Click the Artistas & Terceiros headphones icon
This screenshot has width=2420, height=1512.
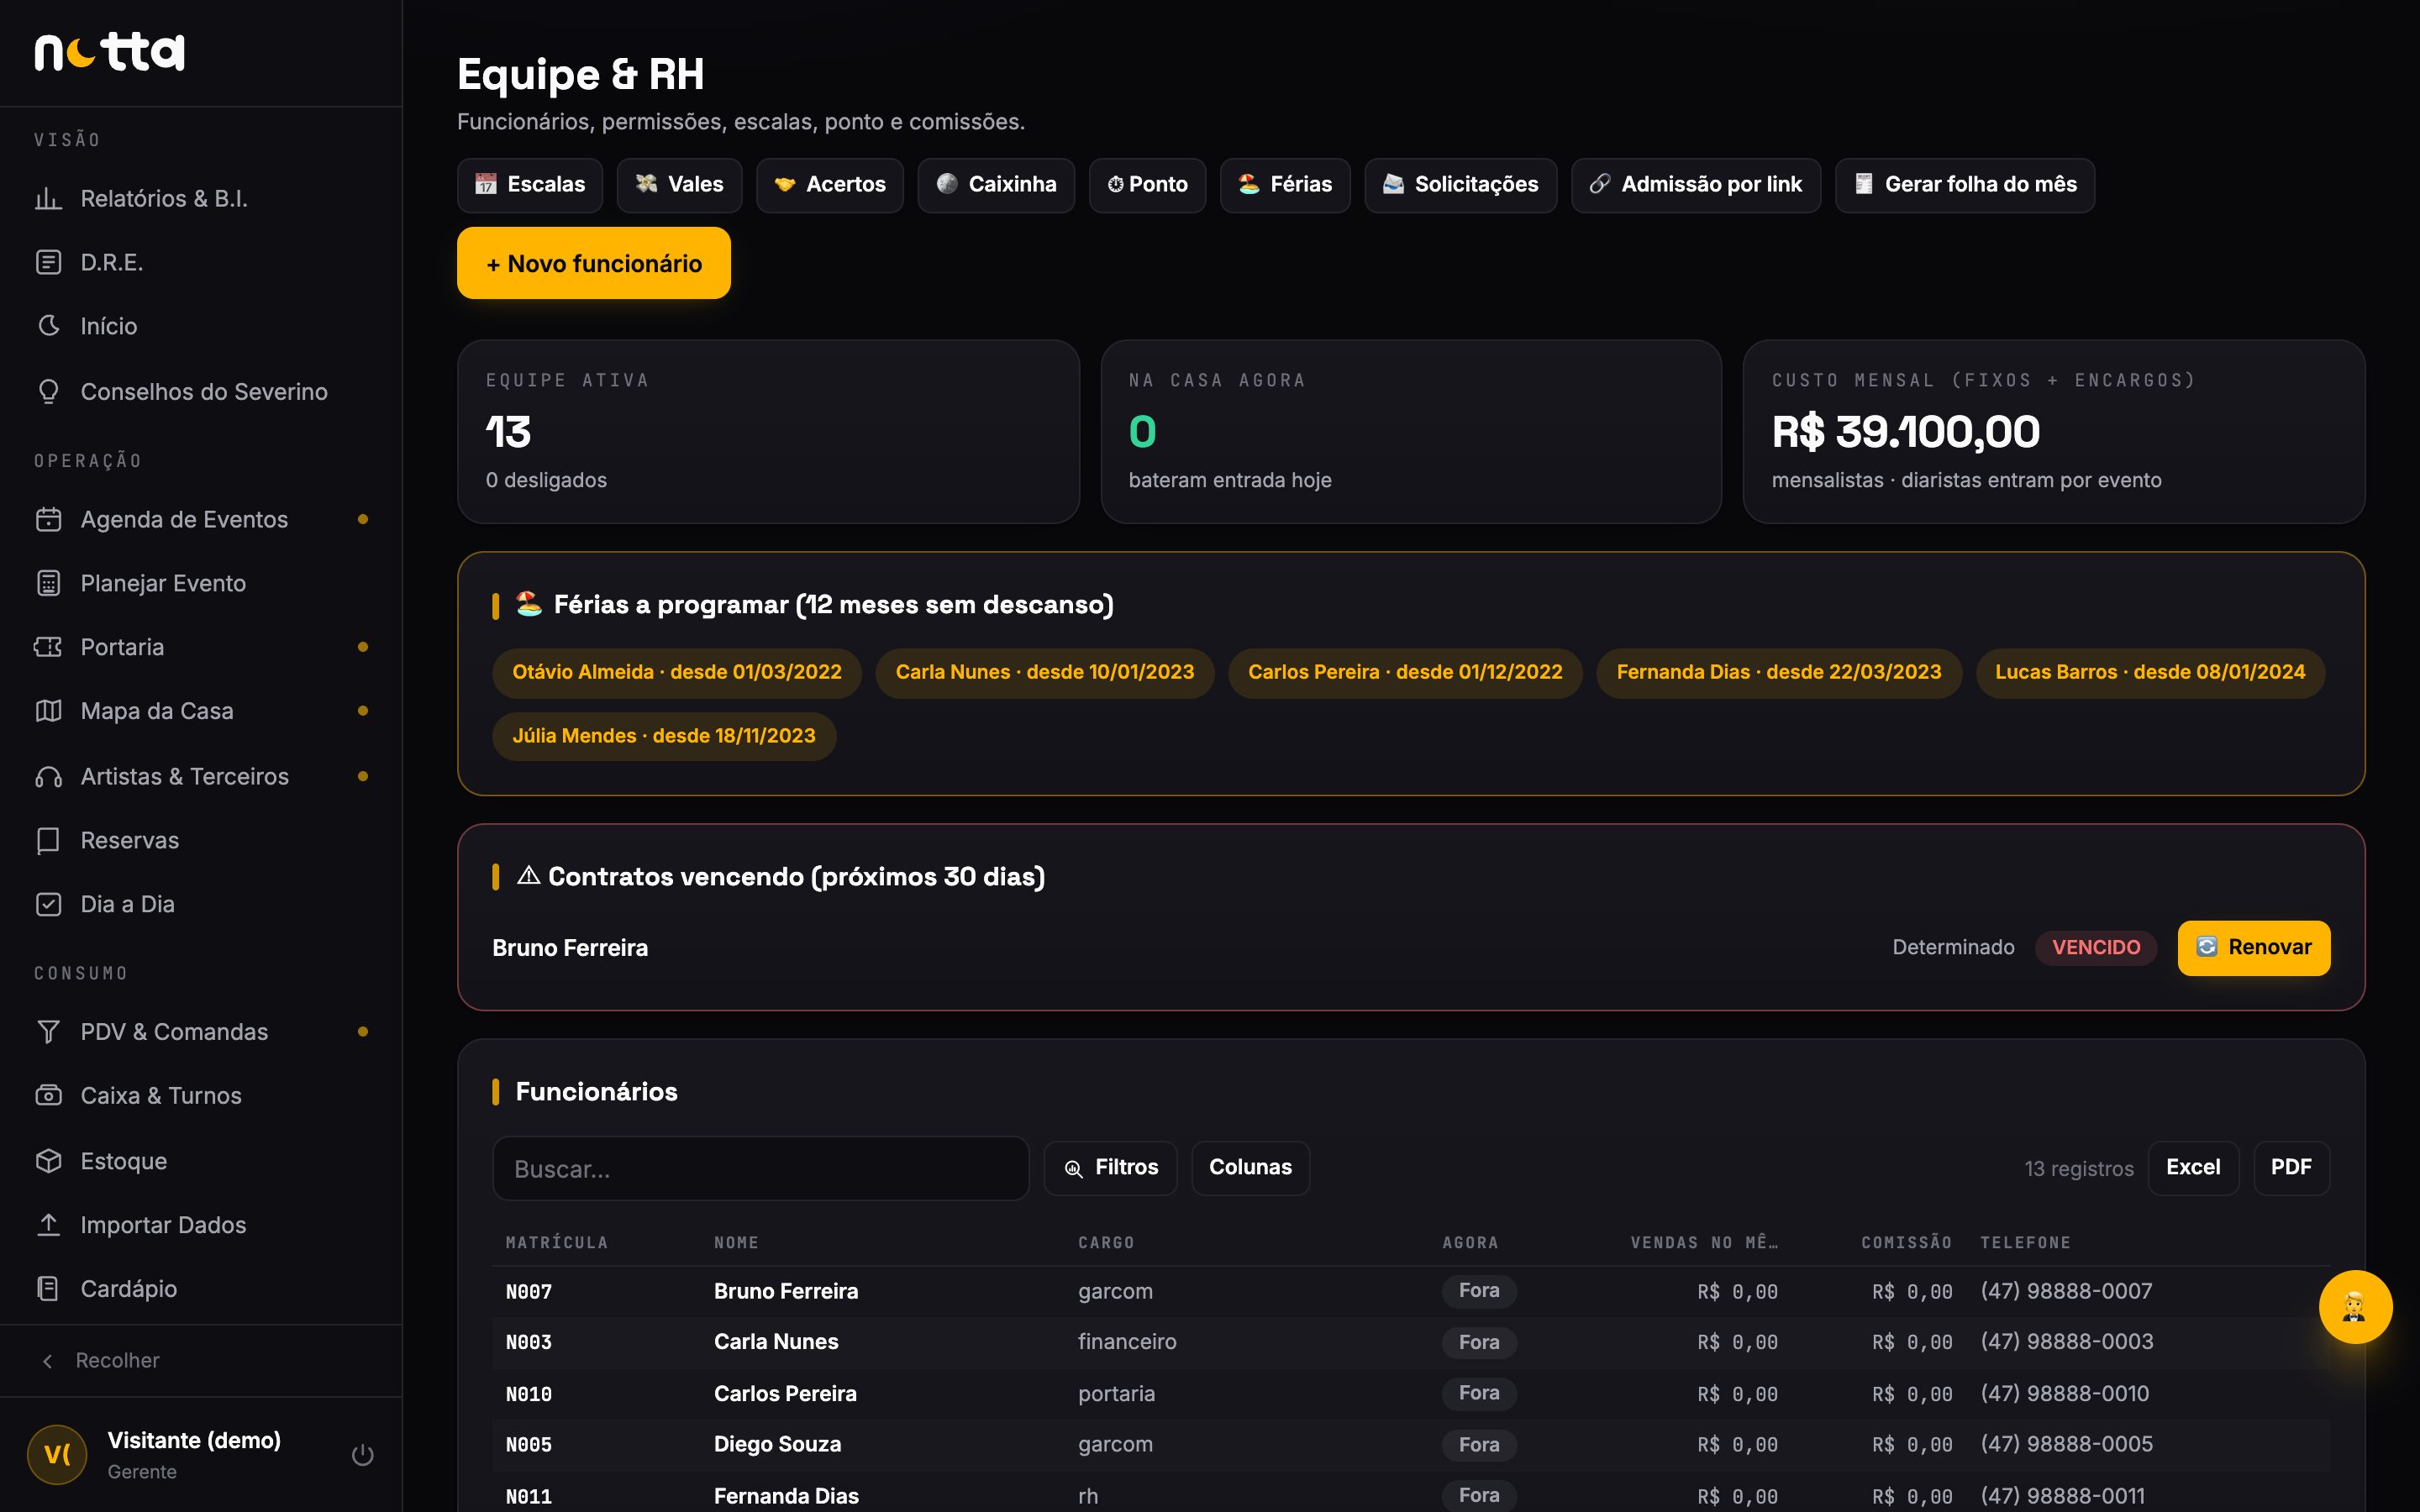[x=48, y=776]
